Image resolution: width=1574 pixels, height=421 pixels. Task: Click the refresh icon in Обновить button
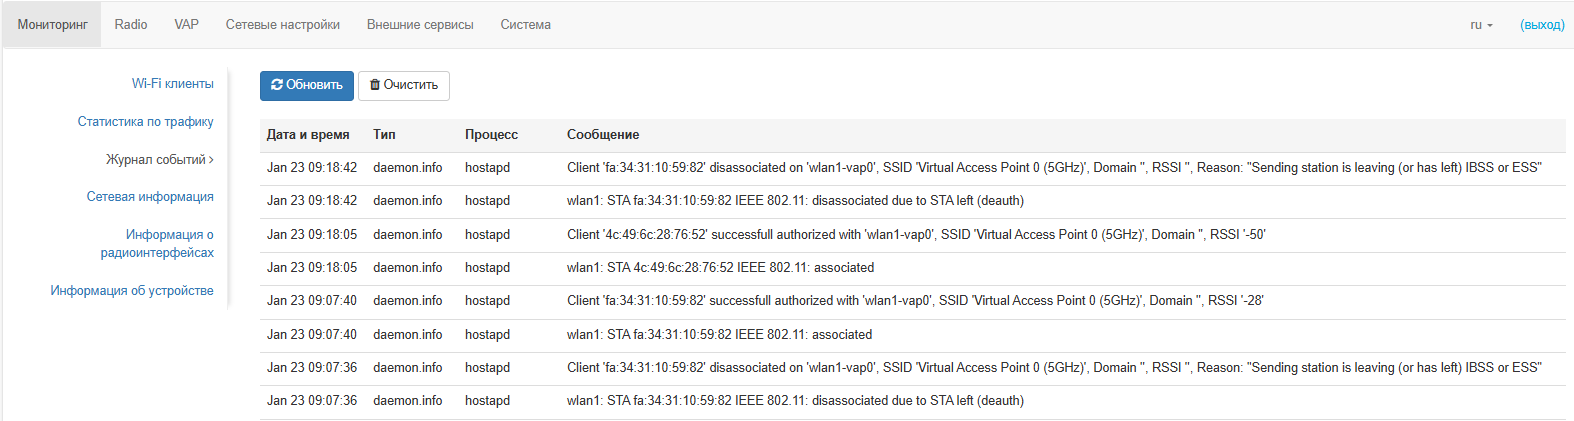click(277, 85)
